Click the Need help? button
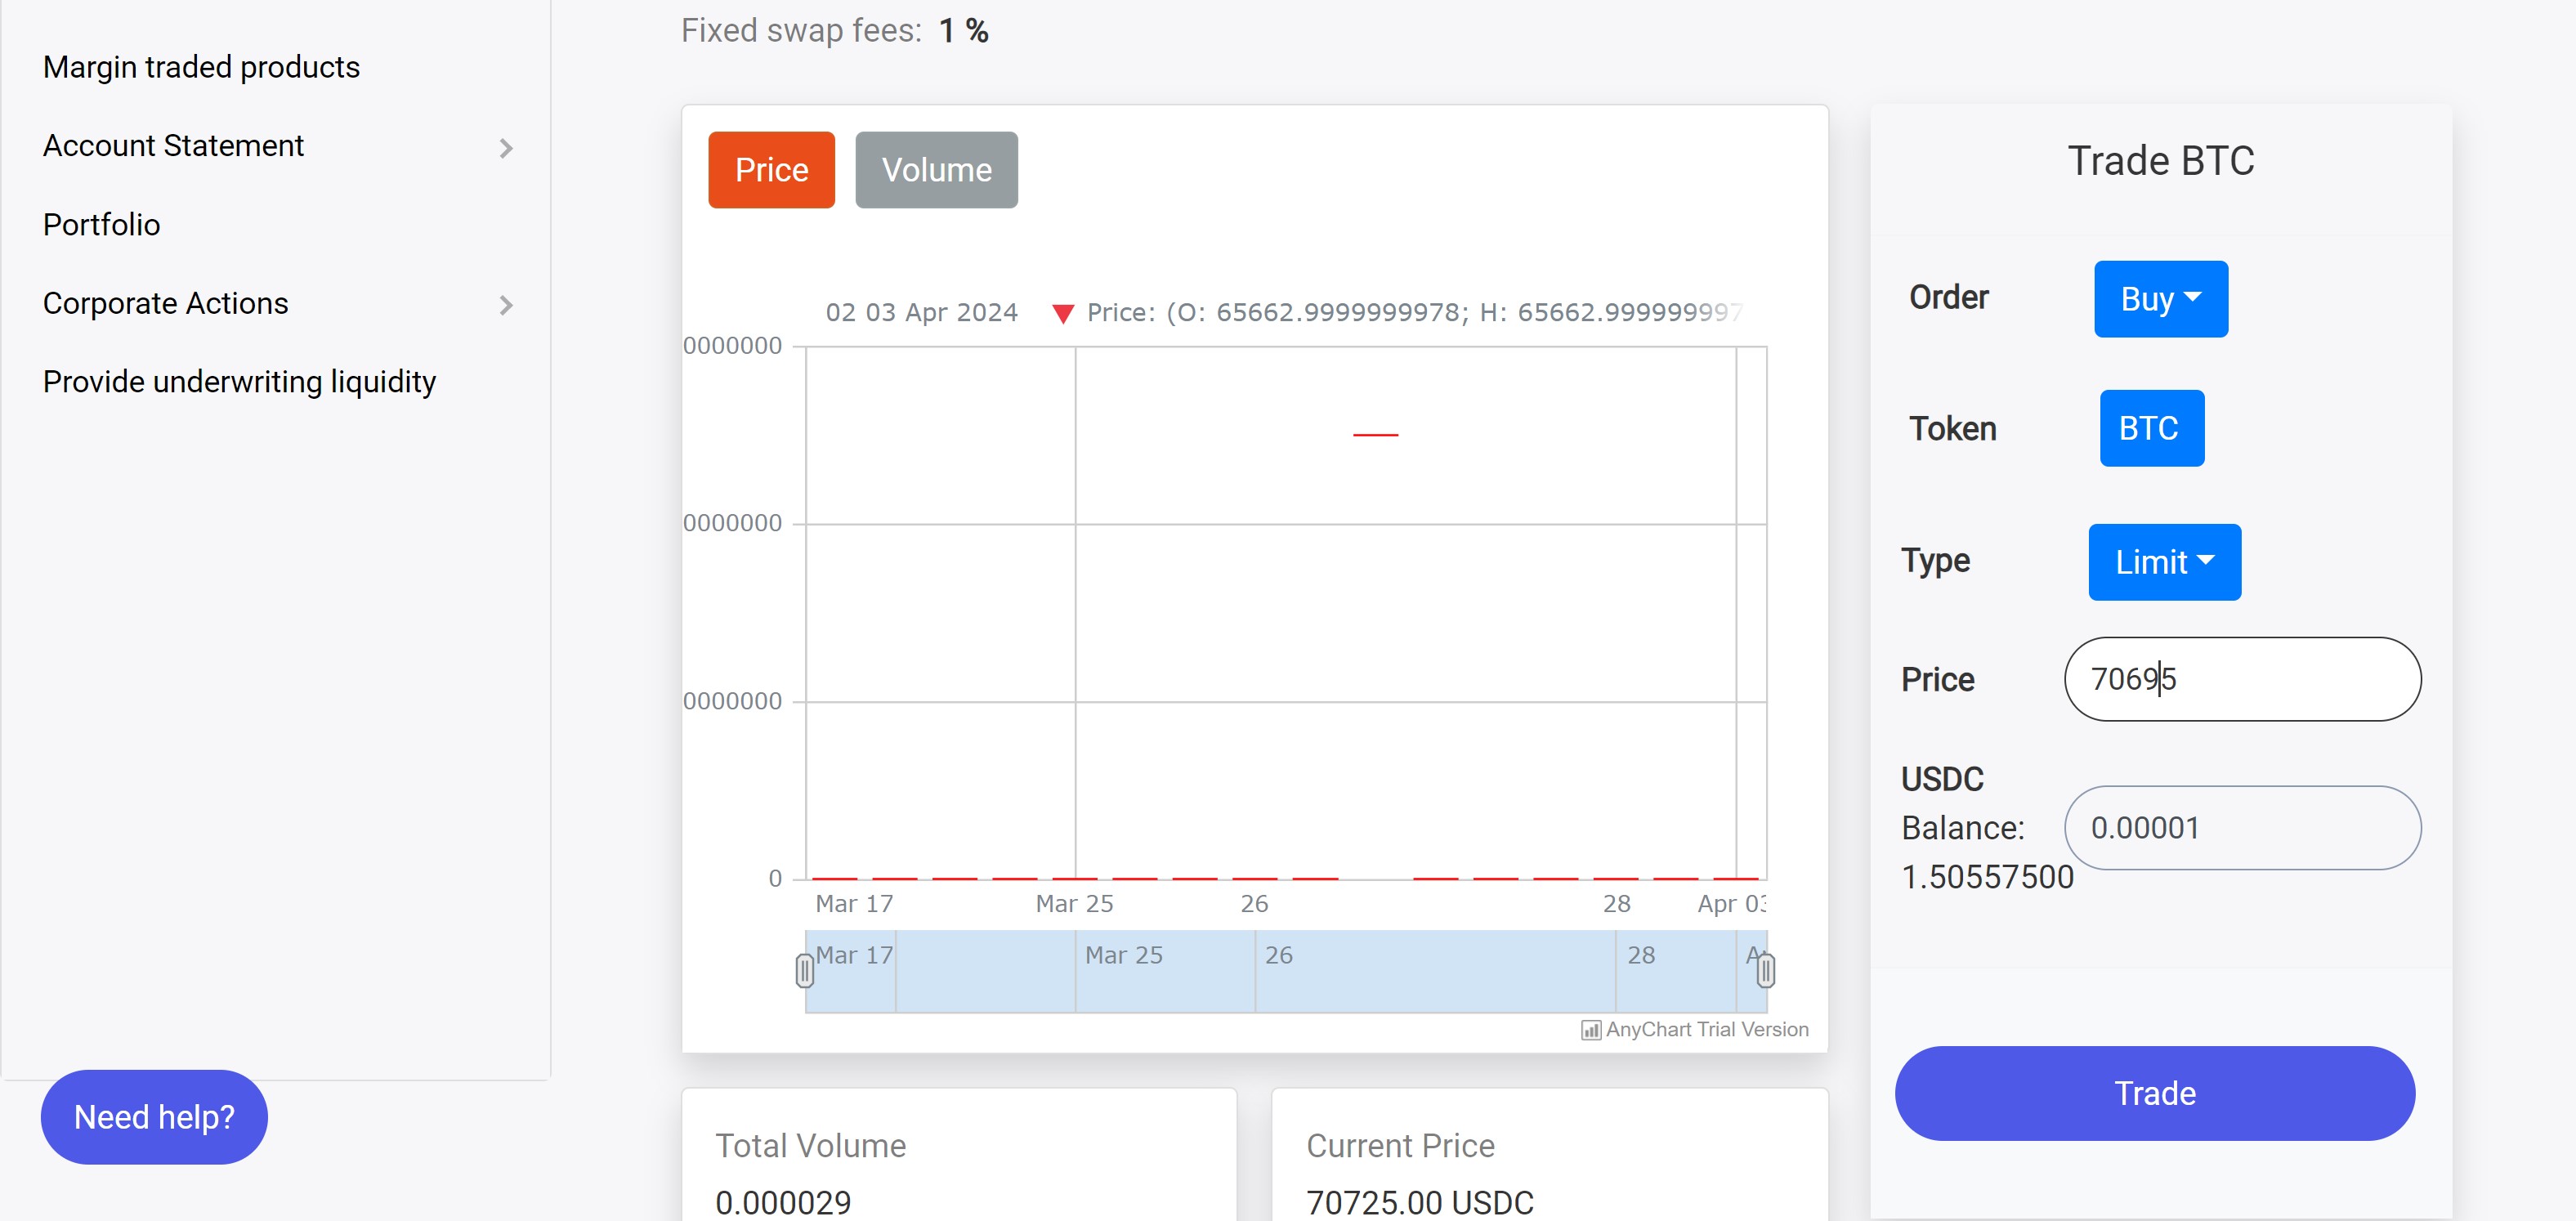 (x=154, y=1116)
